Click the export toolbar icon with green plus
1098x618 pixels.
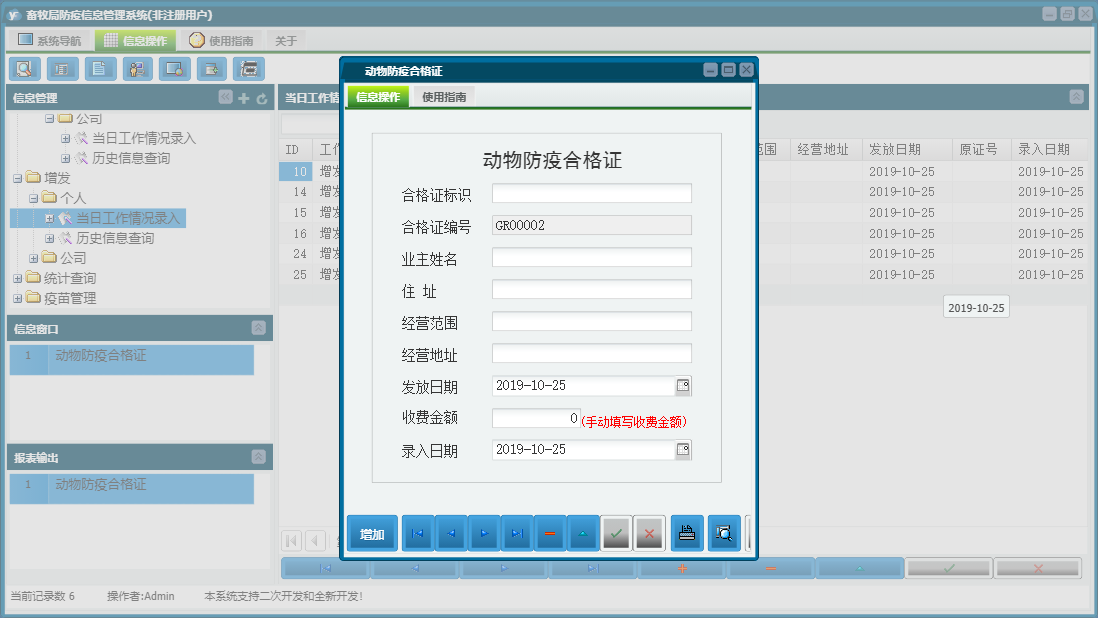(x=211, y=68)
